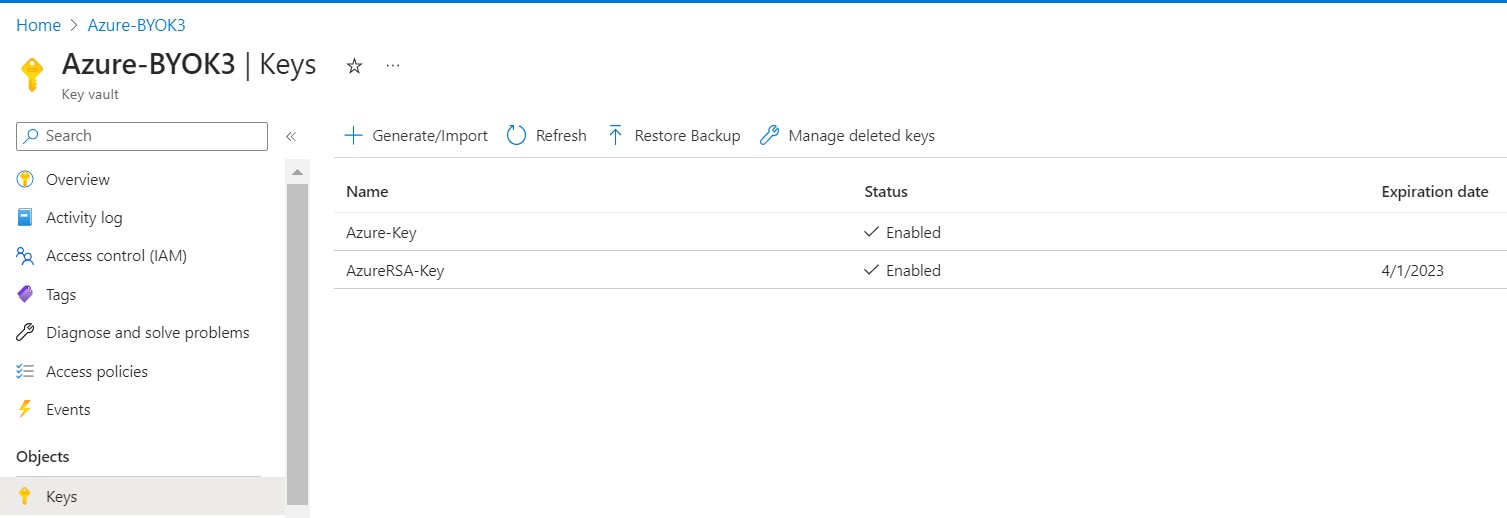Click the plus icon for Generate/Import

353,136
